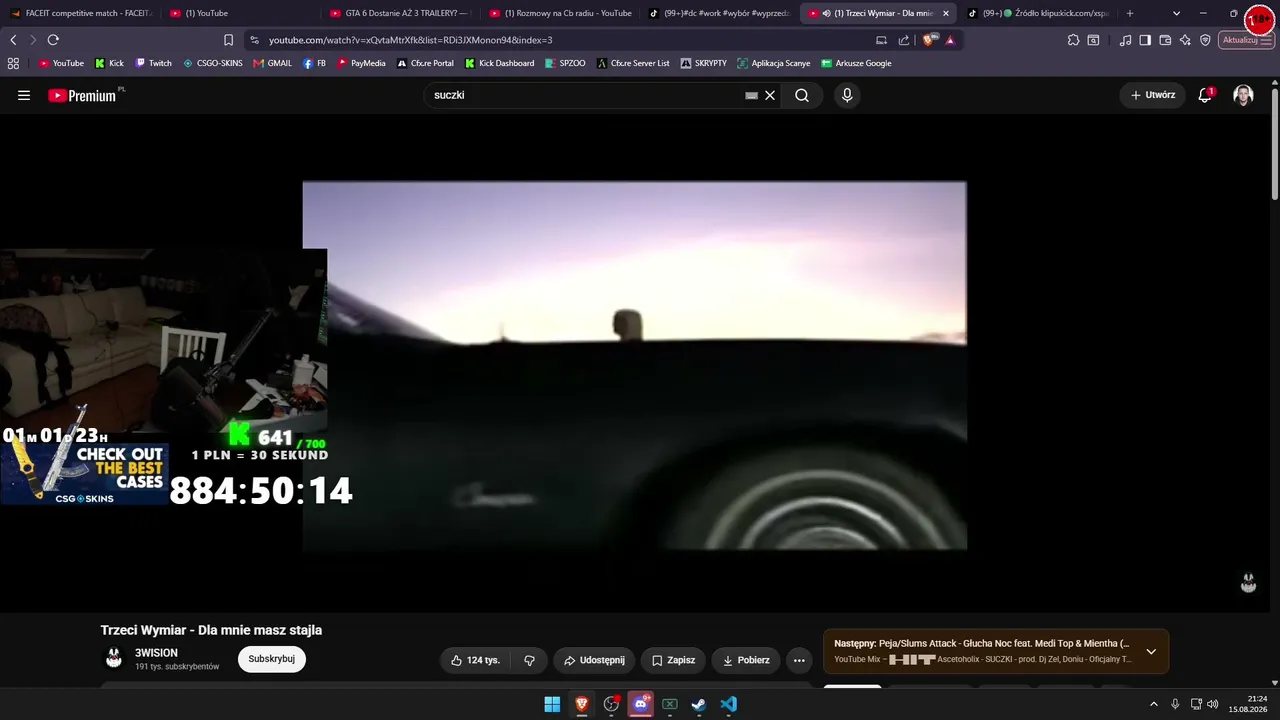Switch to the FACEIT competitive match tab

pos(80,13)
